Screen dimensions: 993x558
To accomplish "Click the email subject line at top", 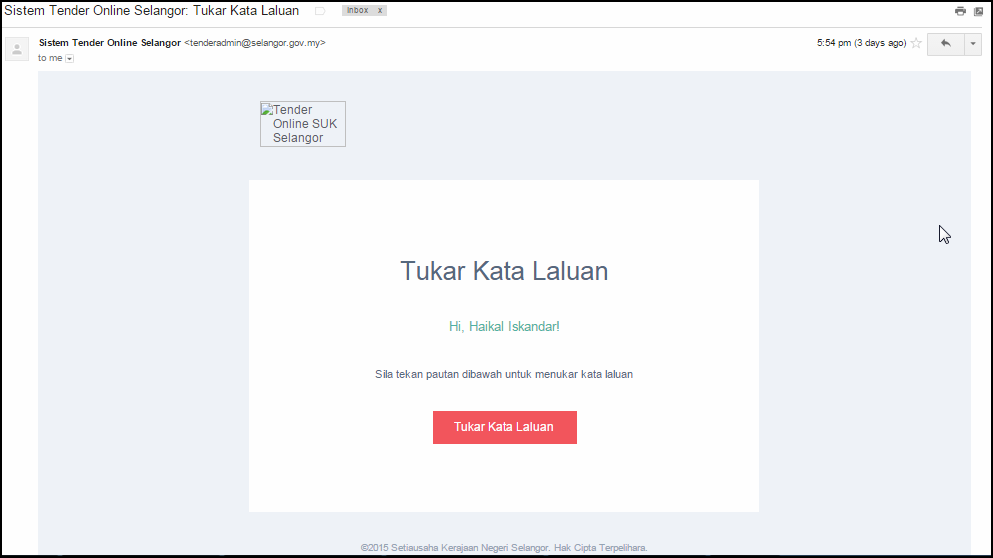I will [152, 11].
